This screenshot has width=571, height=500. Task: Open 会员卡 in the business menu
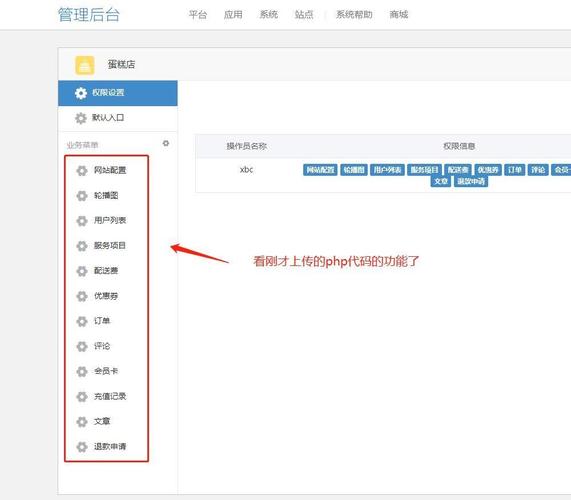click(106, 371)
